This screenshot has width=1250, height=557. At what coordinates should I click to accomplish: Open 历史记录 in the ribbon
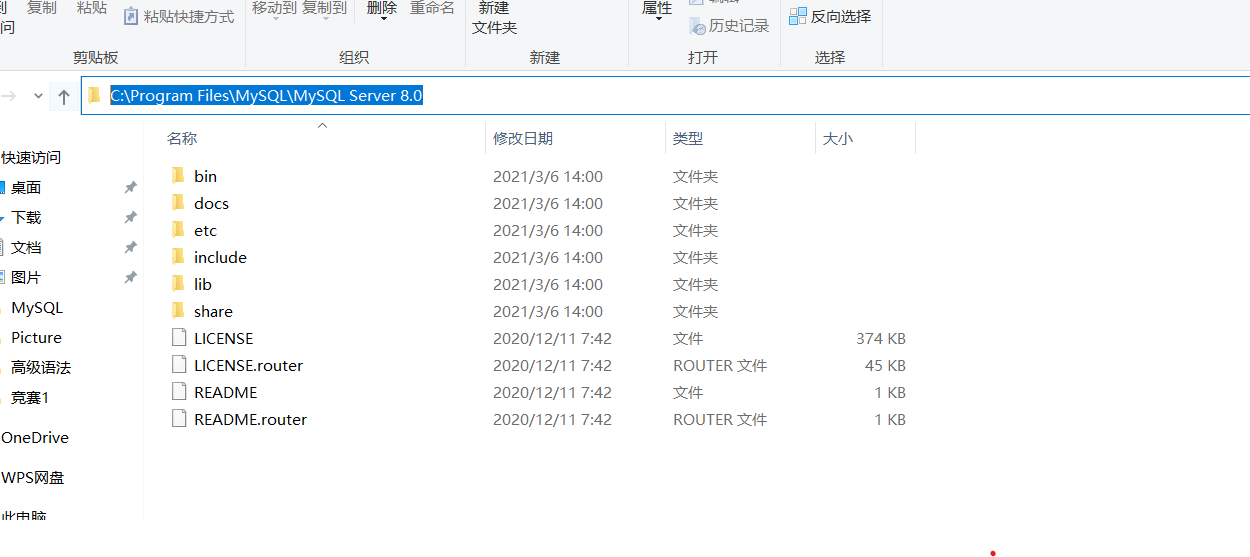coord(730,26)
